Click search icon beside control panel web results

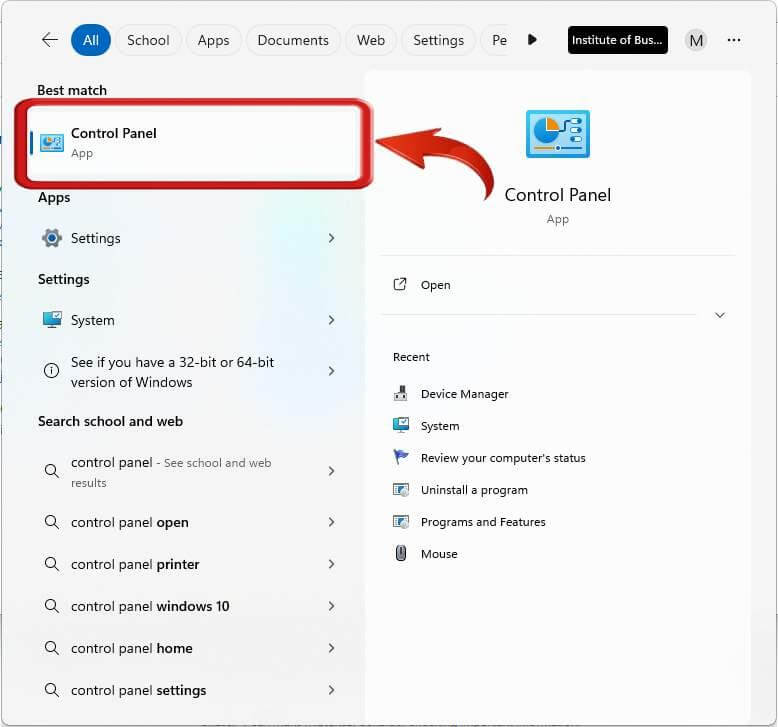[x=52, y=470]
